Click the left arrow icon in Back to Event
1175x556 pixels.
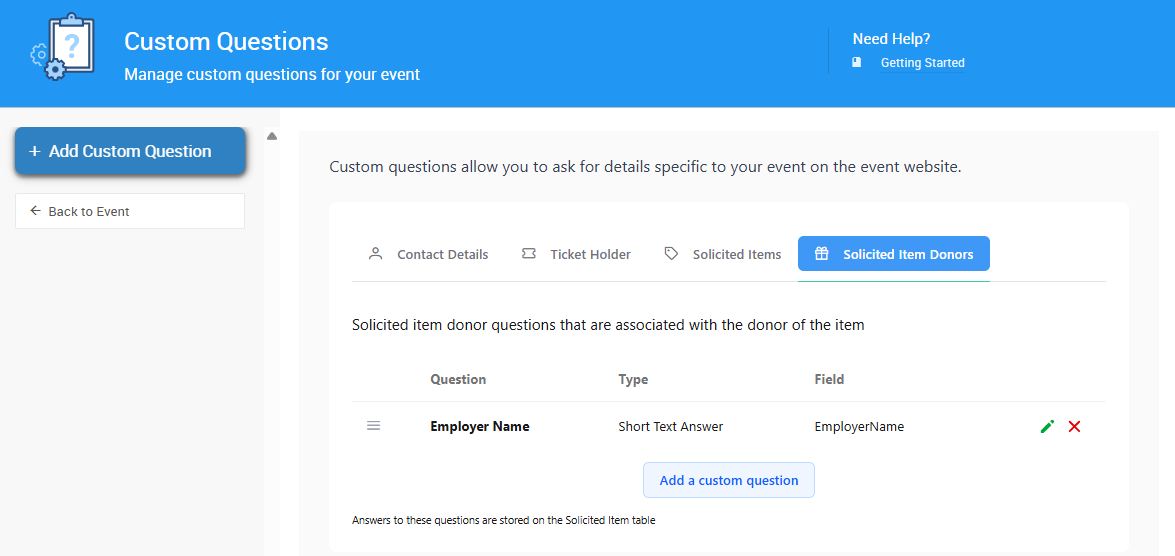click(35, 211)
